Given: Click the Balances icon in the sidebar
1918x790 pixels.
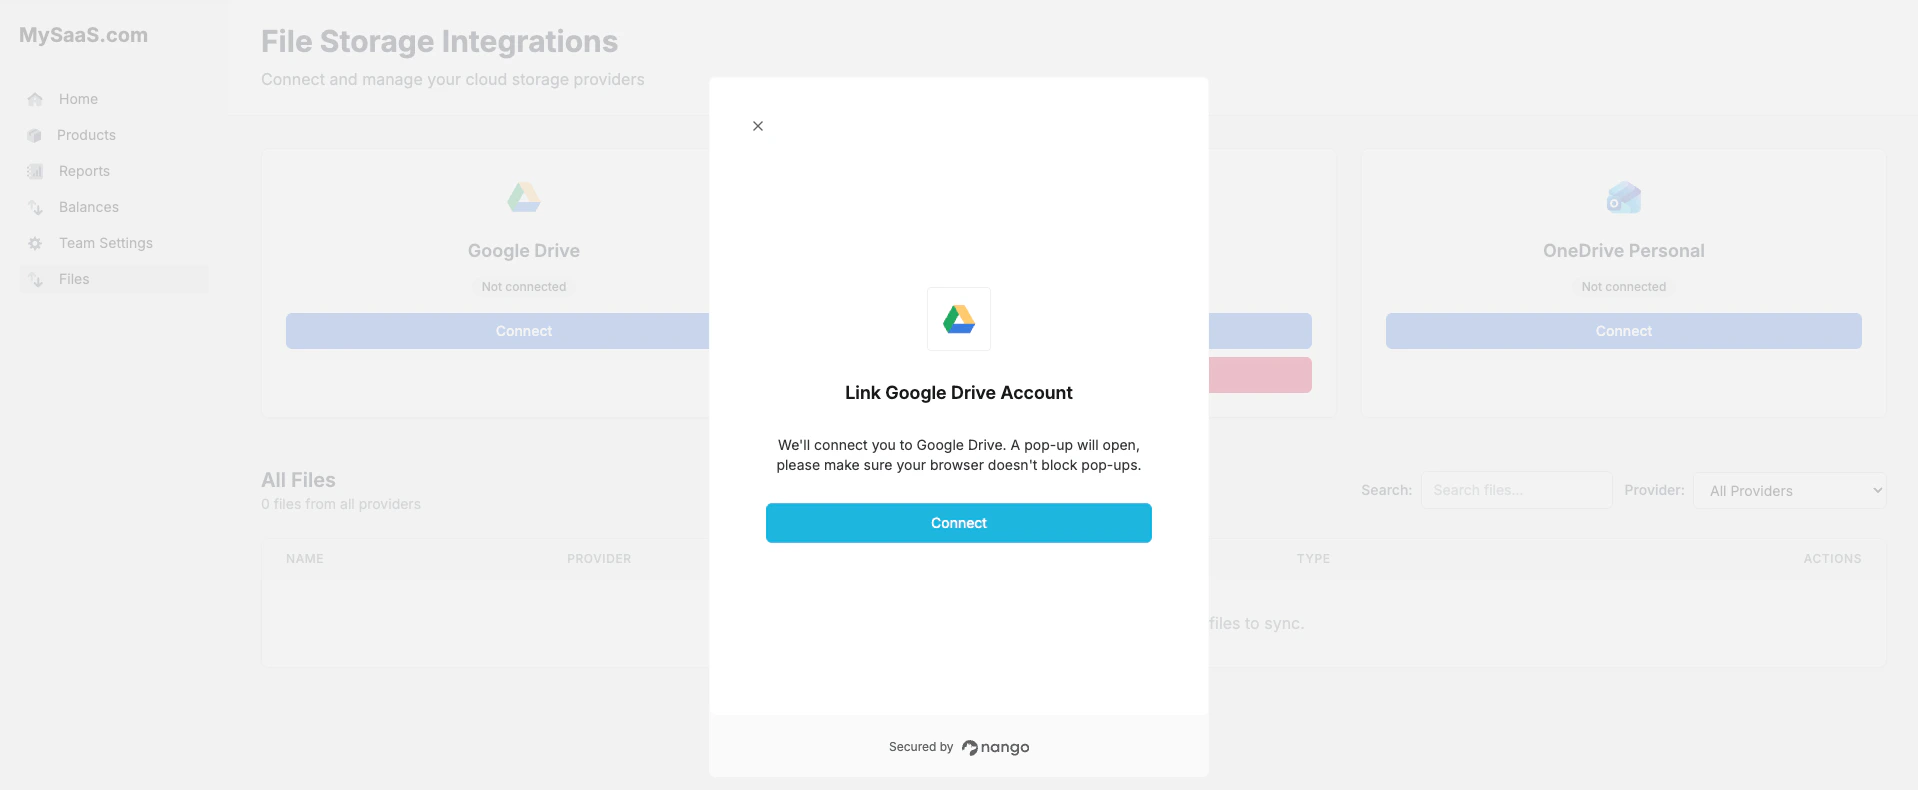Looking at the screenshot, I should (35, 207).
